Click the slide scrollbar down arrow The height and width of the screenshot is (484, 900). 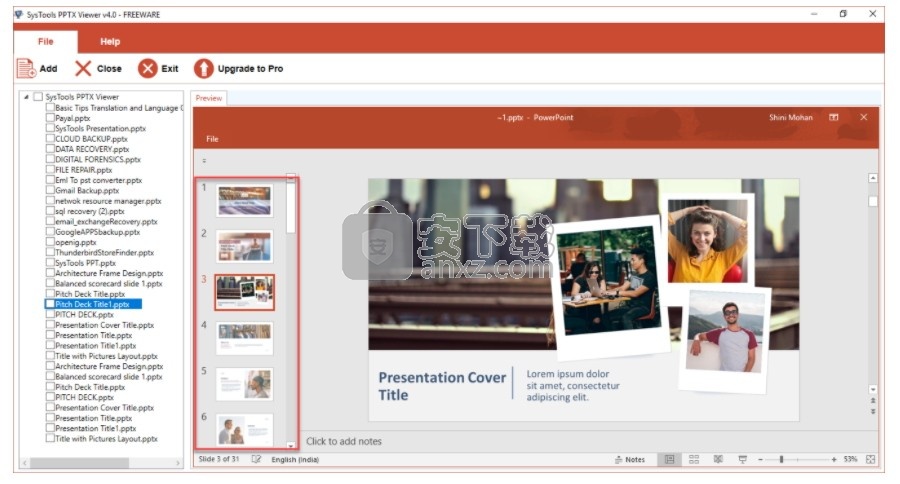pyautogui.click(x=873, y=389)
